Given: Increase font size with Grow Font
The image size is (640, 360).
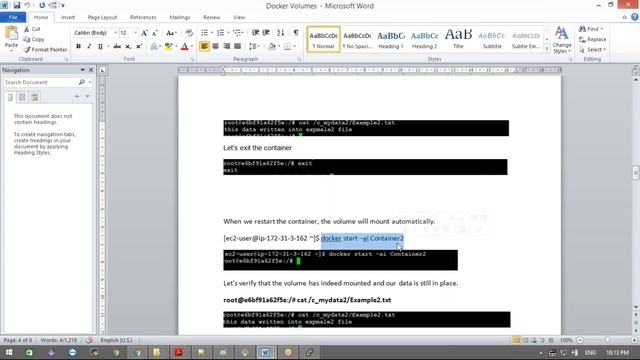Looking at the screenshot, I should click(144, 33).
